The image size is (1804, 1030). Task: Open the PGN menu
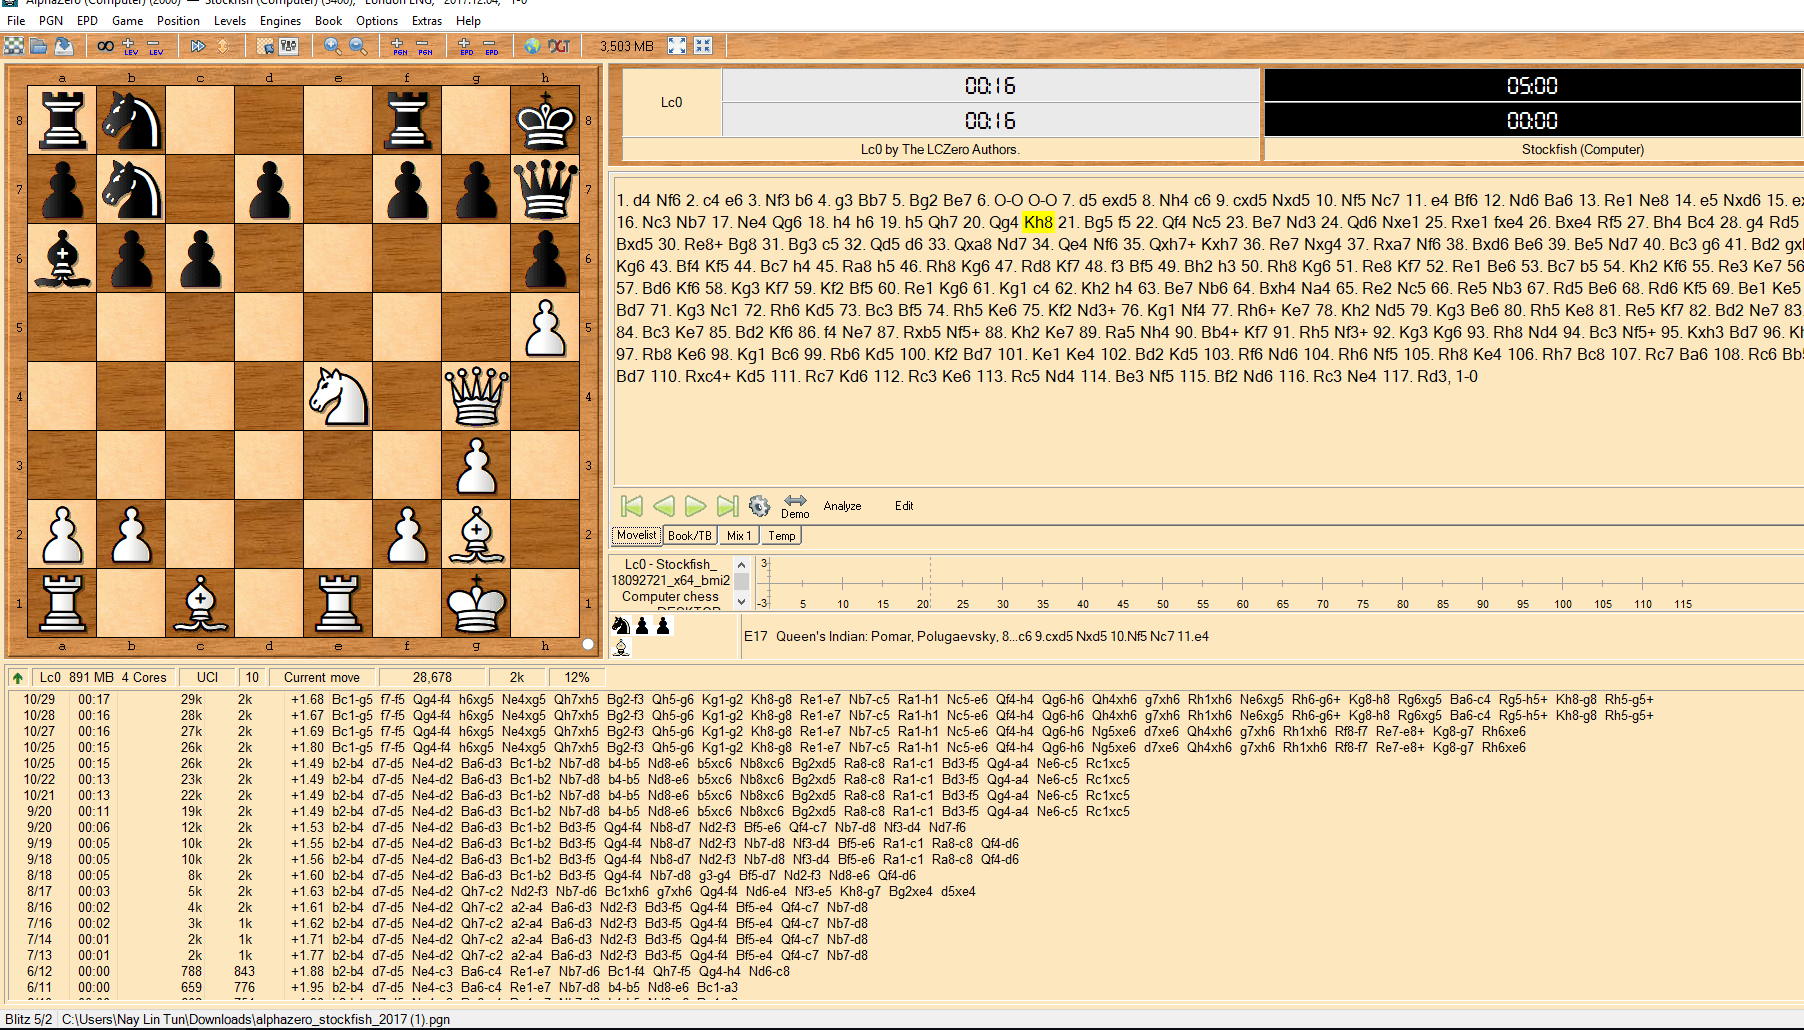click(x=51, y=20)
